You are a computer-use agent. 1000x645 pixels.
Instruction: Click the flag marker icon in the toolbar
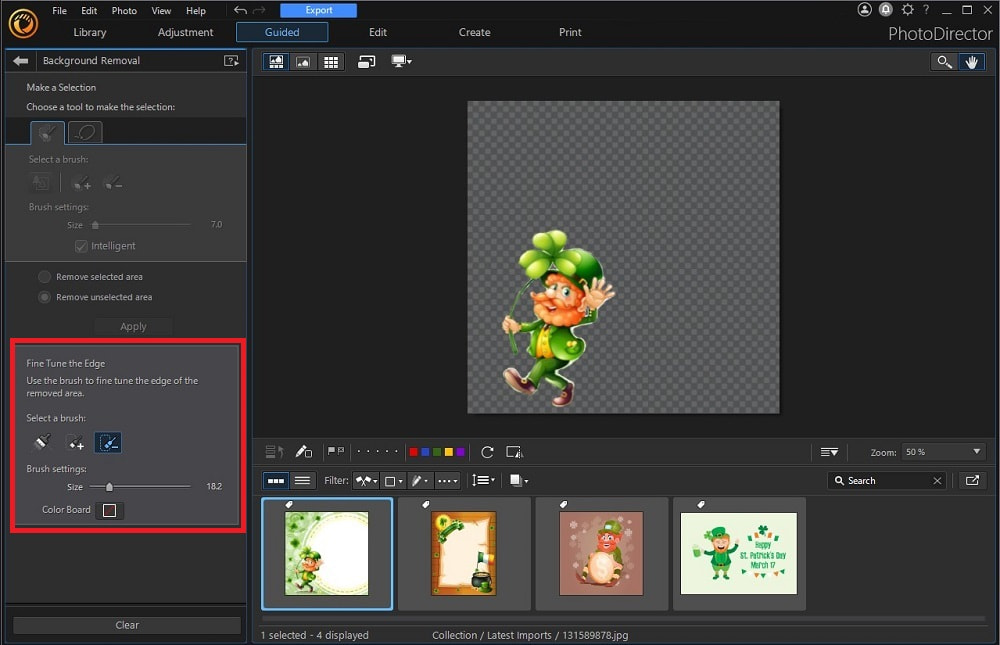coord(332,452)
